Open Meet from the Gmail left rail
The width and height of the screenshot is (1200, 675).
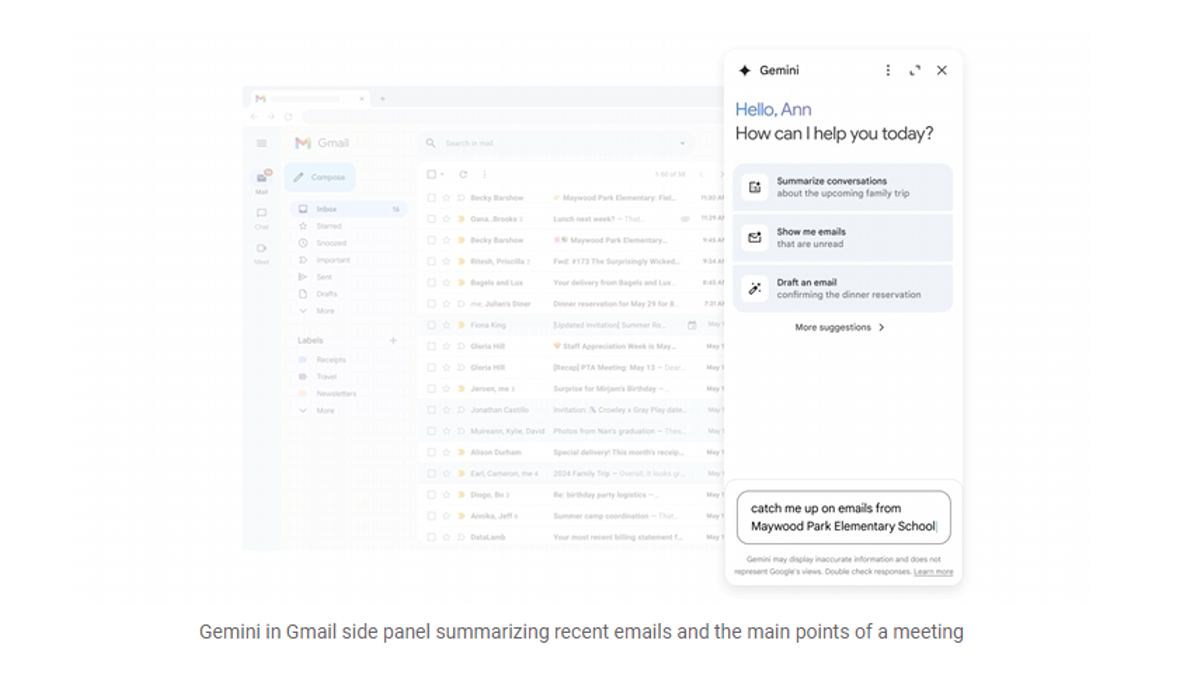click(x=262, y=249)
